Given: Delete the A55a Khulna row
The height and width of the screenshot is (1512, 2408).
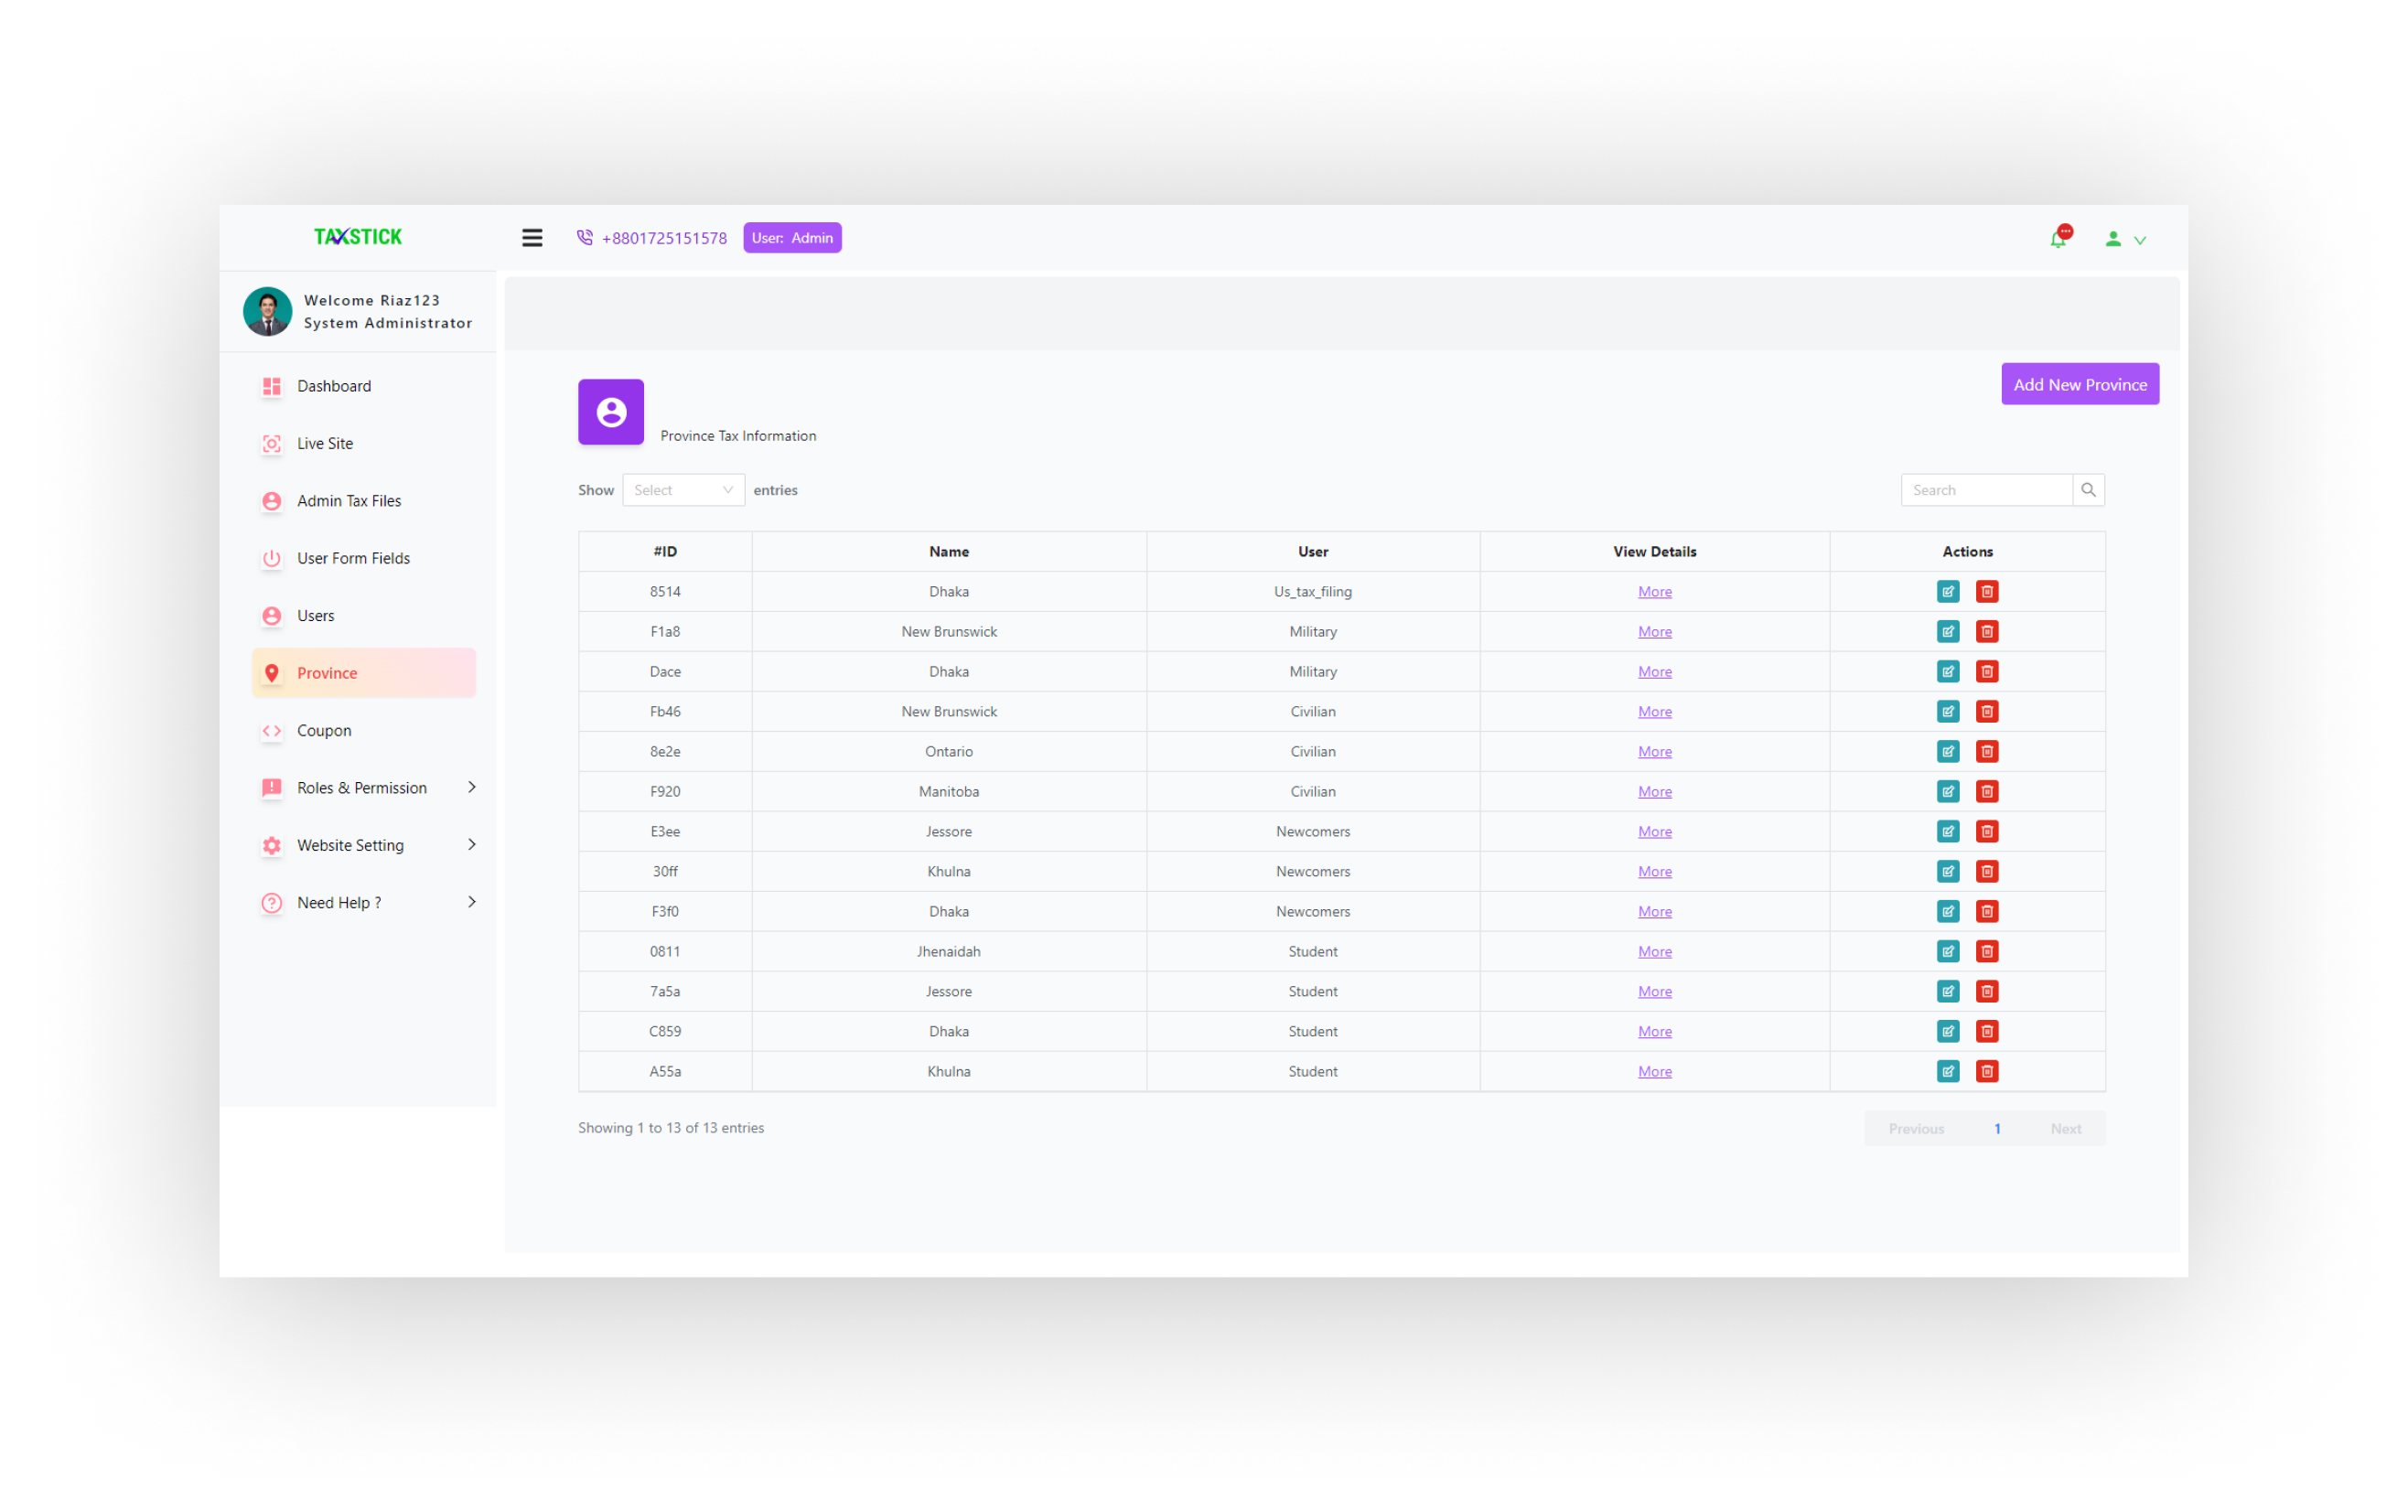Looking at the screenshot, I should [x=1987, y=1072].
